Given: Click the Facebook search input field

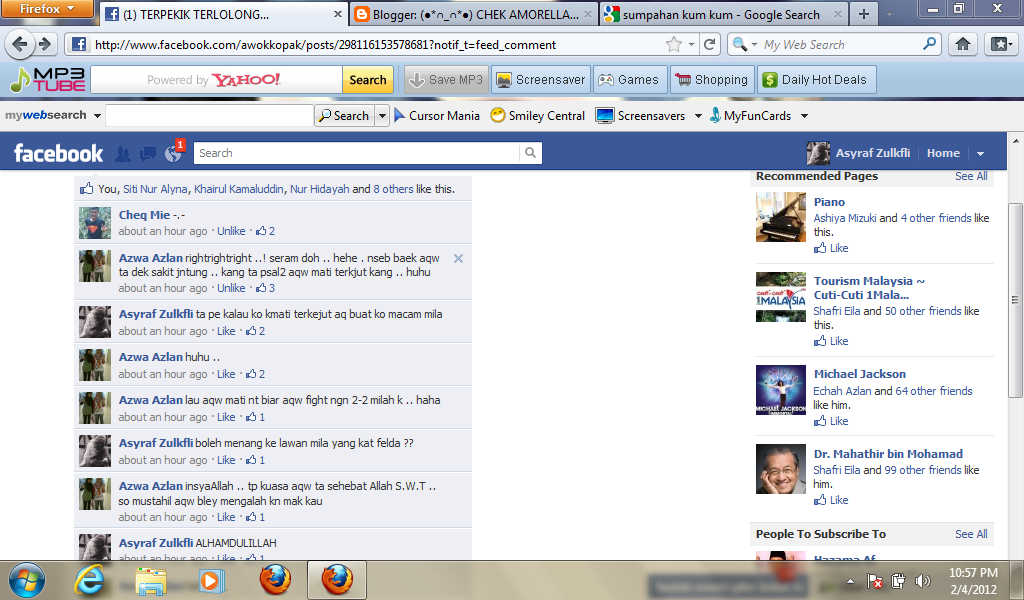Looking at the screenshot, I should 357,153.
